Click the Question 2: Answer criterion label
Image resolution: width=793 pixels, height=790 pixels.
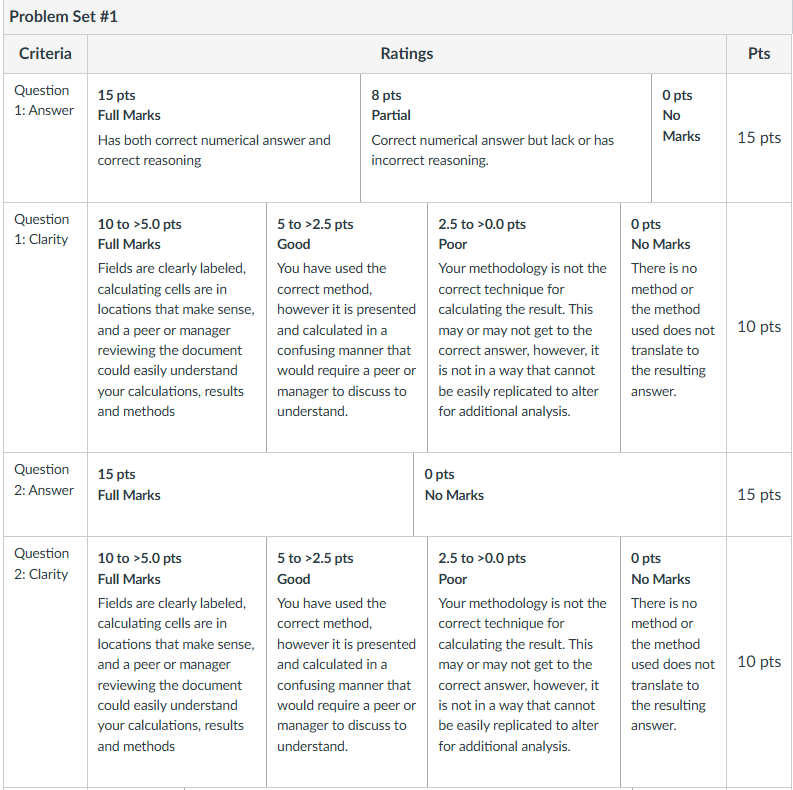(x=44, y=479)
